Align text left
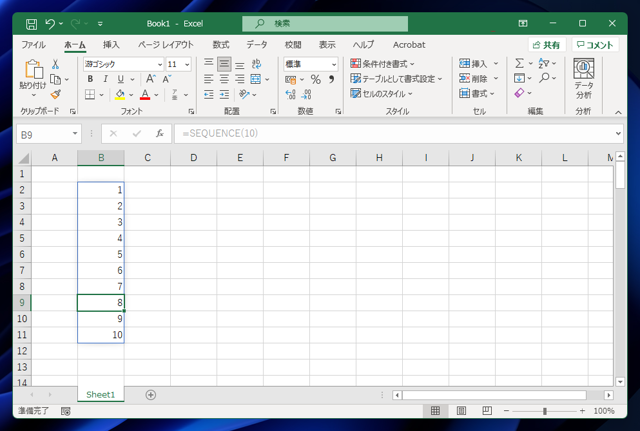 click(x=209, y=79)
